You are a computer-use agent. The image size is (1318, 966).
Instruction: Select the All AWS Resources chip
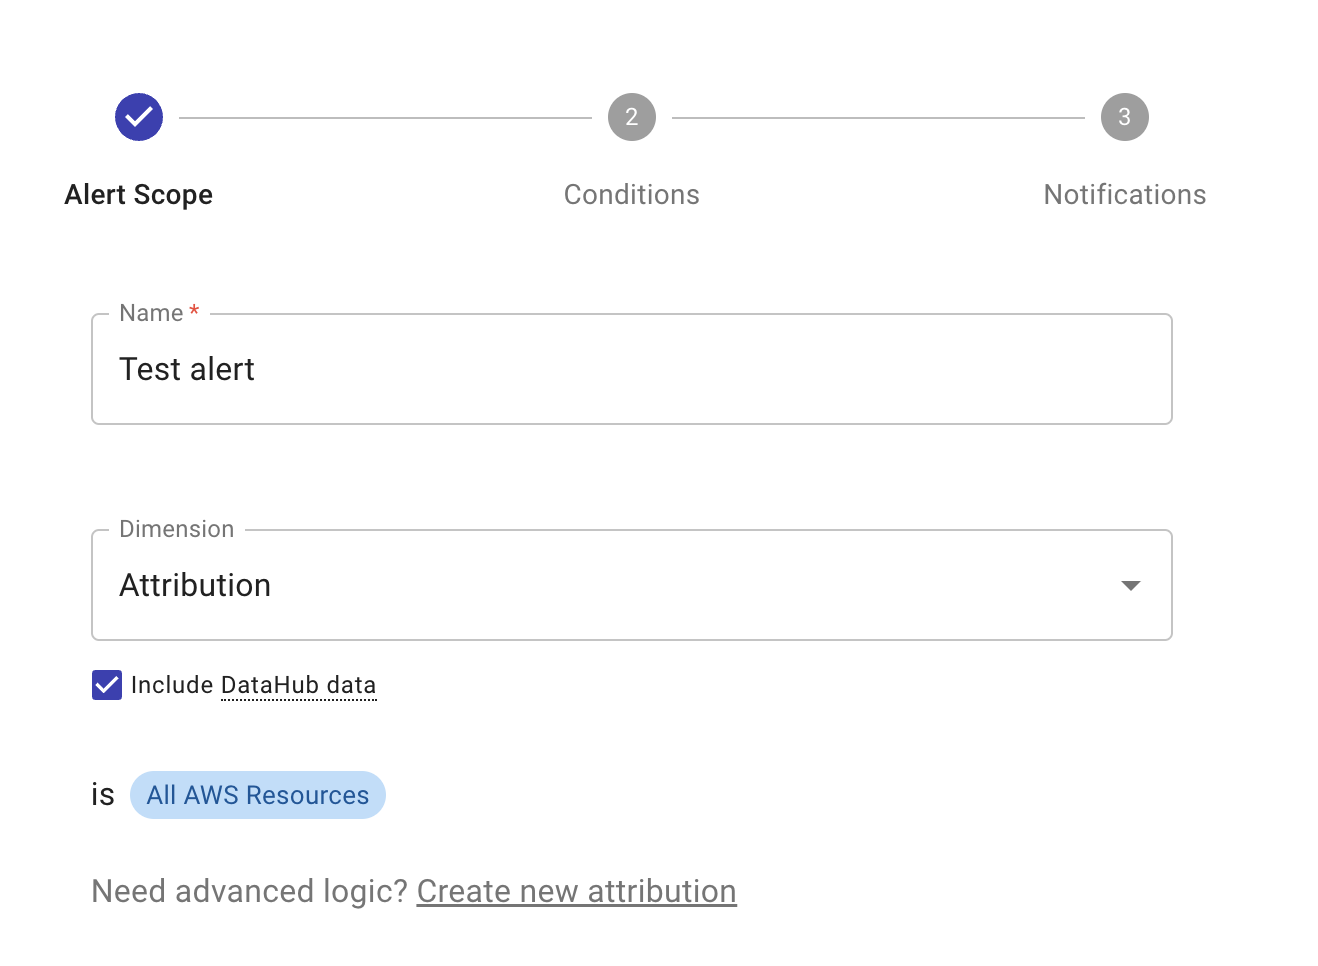tap(258, 795)
